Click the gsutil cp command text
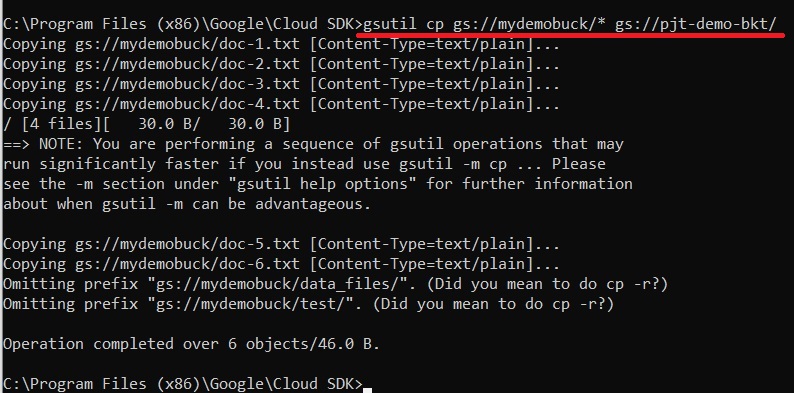This screenshot has height=393, width=794. coord(570,24)
